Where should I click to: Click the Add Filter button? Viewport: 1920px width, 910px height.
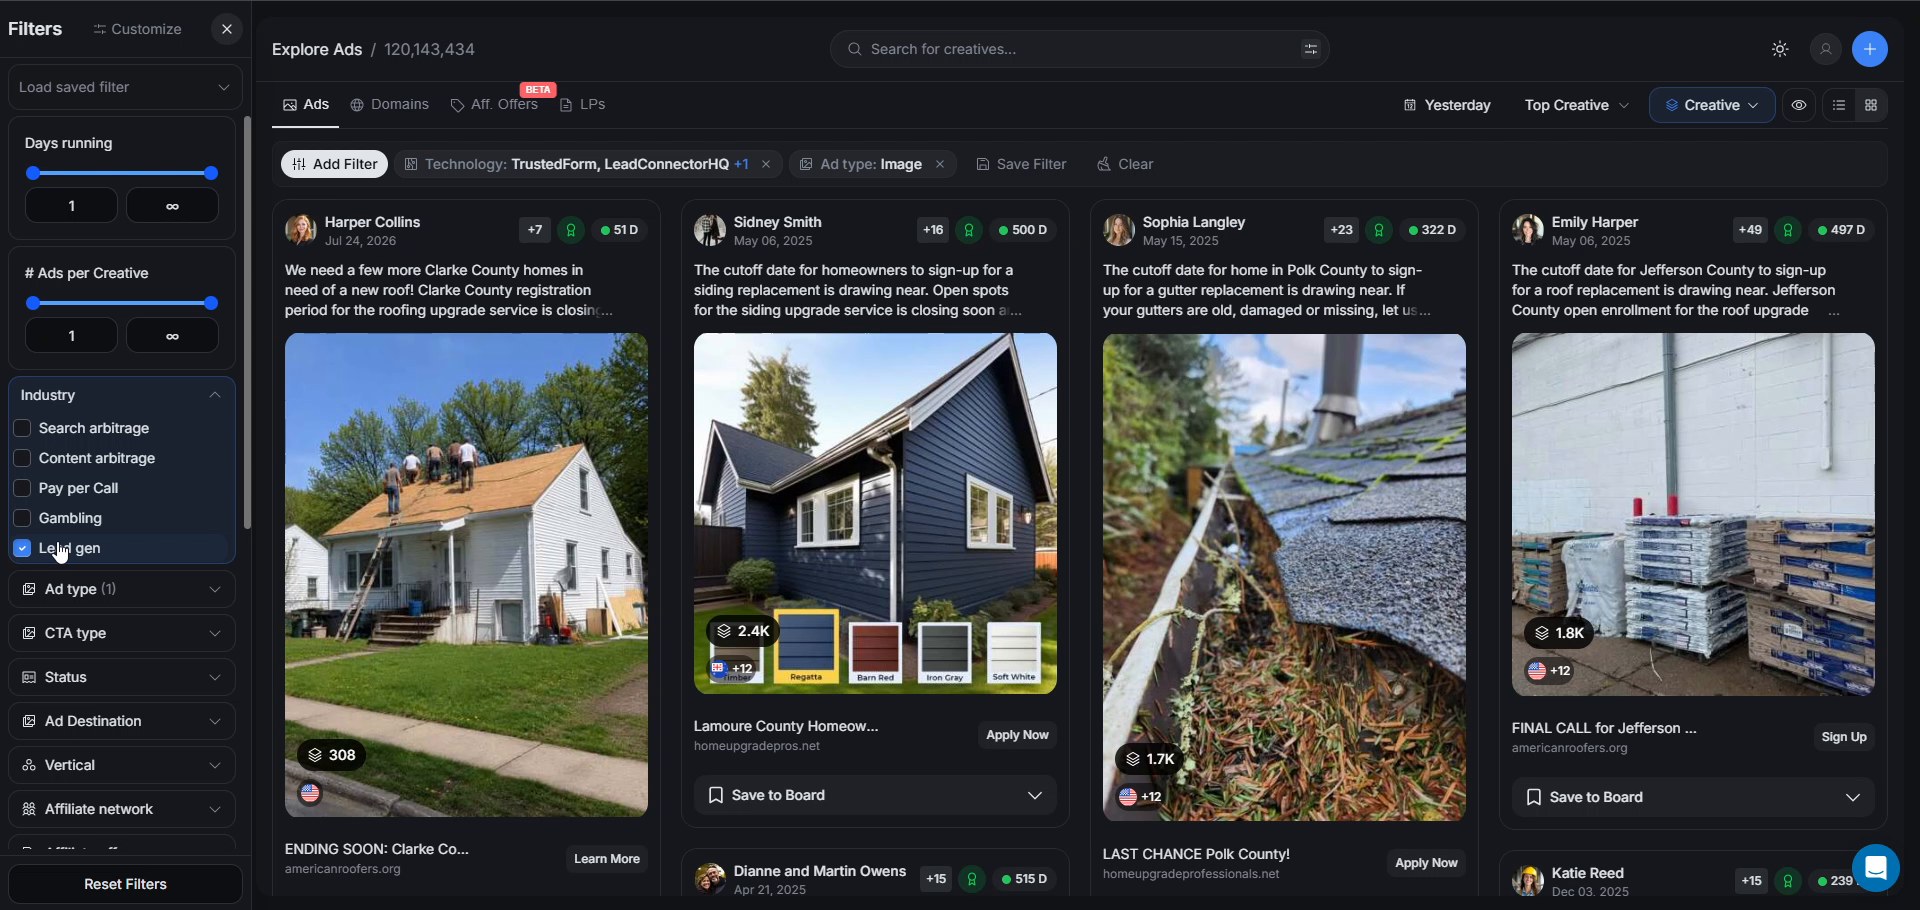[x=334, y=164]
